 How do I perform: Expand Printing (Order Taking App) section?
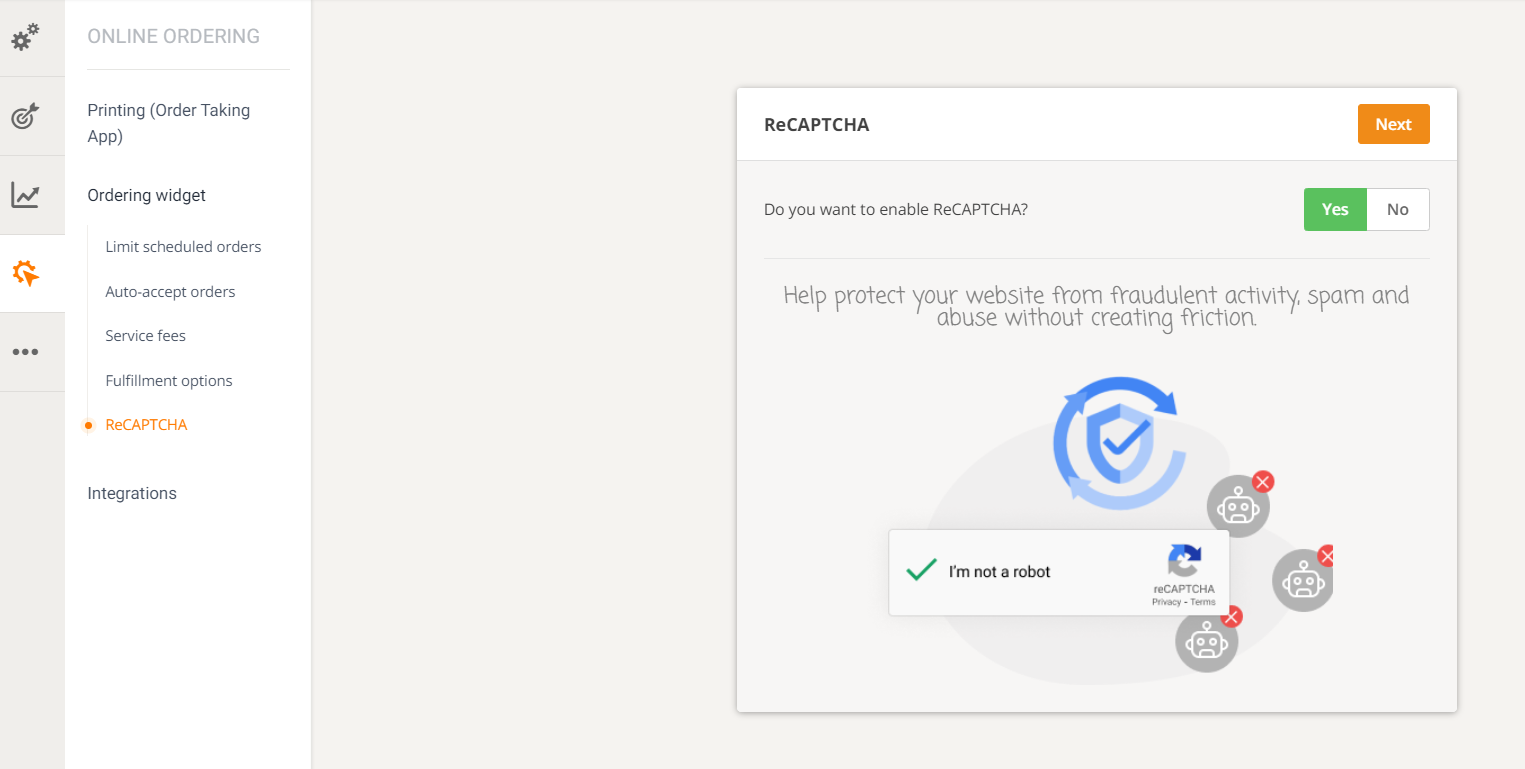coord(169,123)
